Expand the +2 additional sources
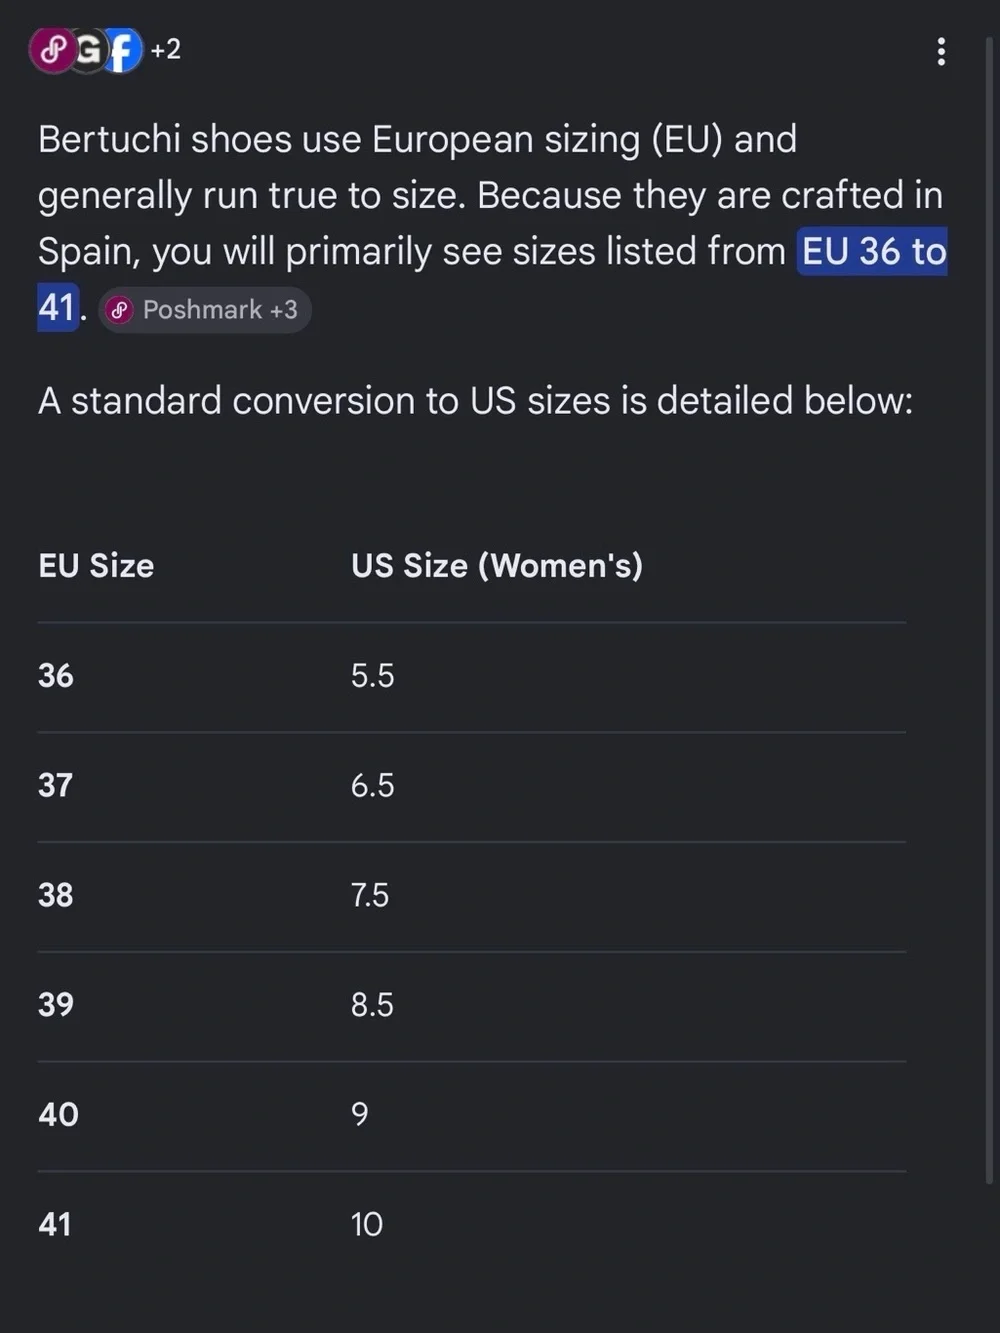The image size is (1000, 1333). point(166,49)
